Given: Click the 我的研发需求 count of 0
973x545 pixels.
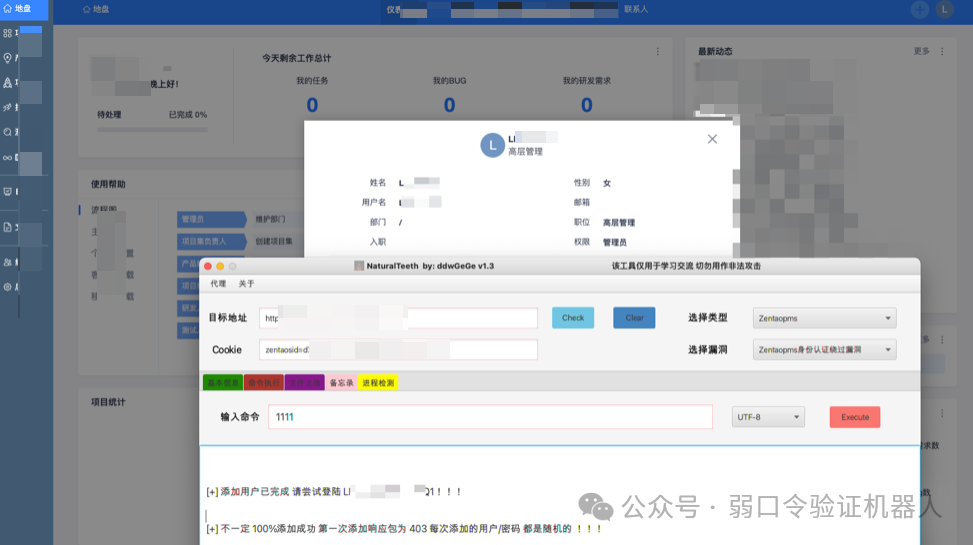Looking at the screenshot, I should pyautogui.click(x=586, y=105).
